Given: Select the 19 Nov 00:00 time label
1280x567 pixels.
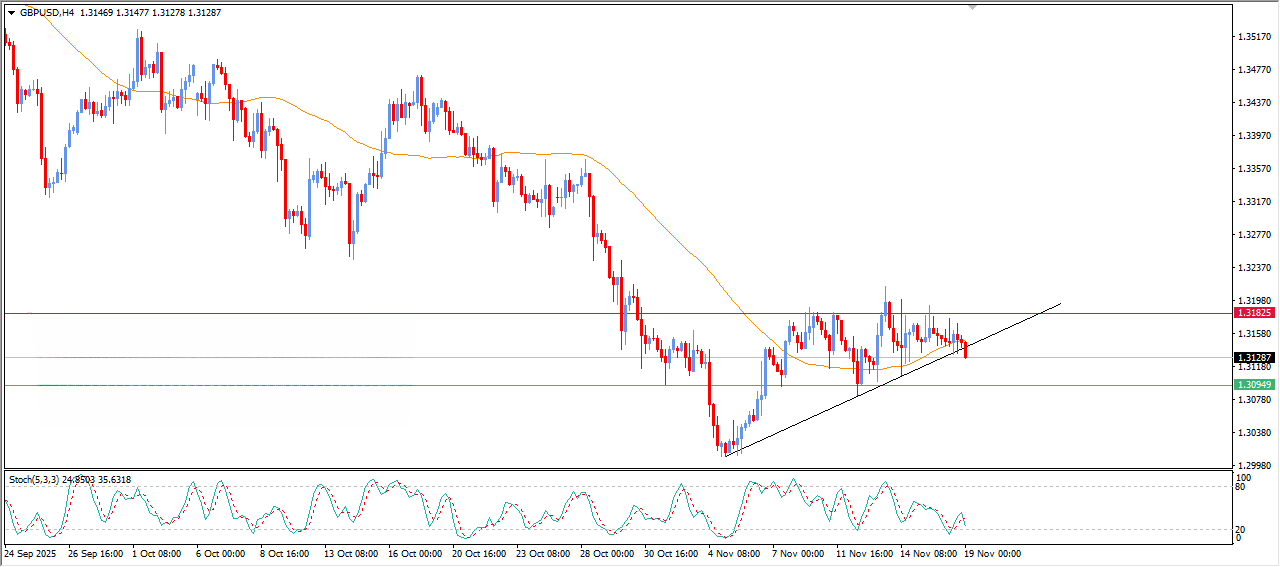Looking at the screenshot, I should pos(992,553).
